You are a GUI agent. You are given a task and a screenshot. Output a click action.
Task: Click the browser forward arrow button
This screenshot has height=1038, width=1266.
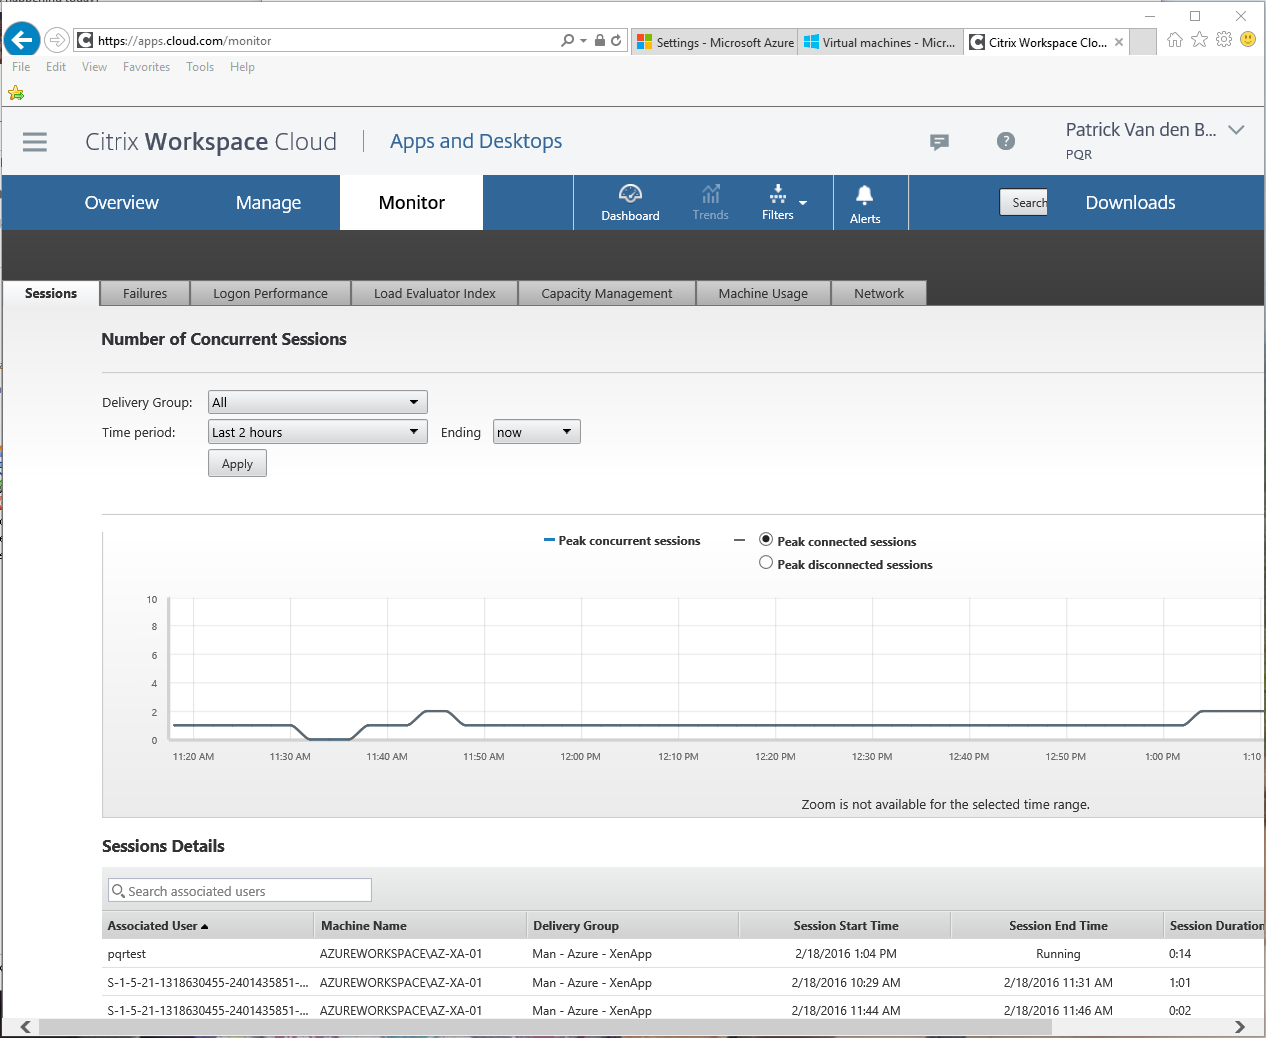coord(57,40)
